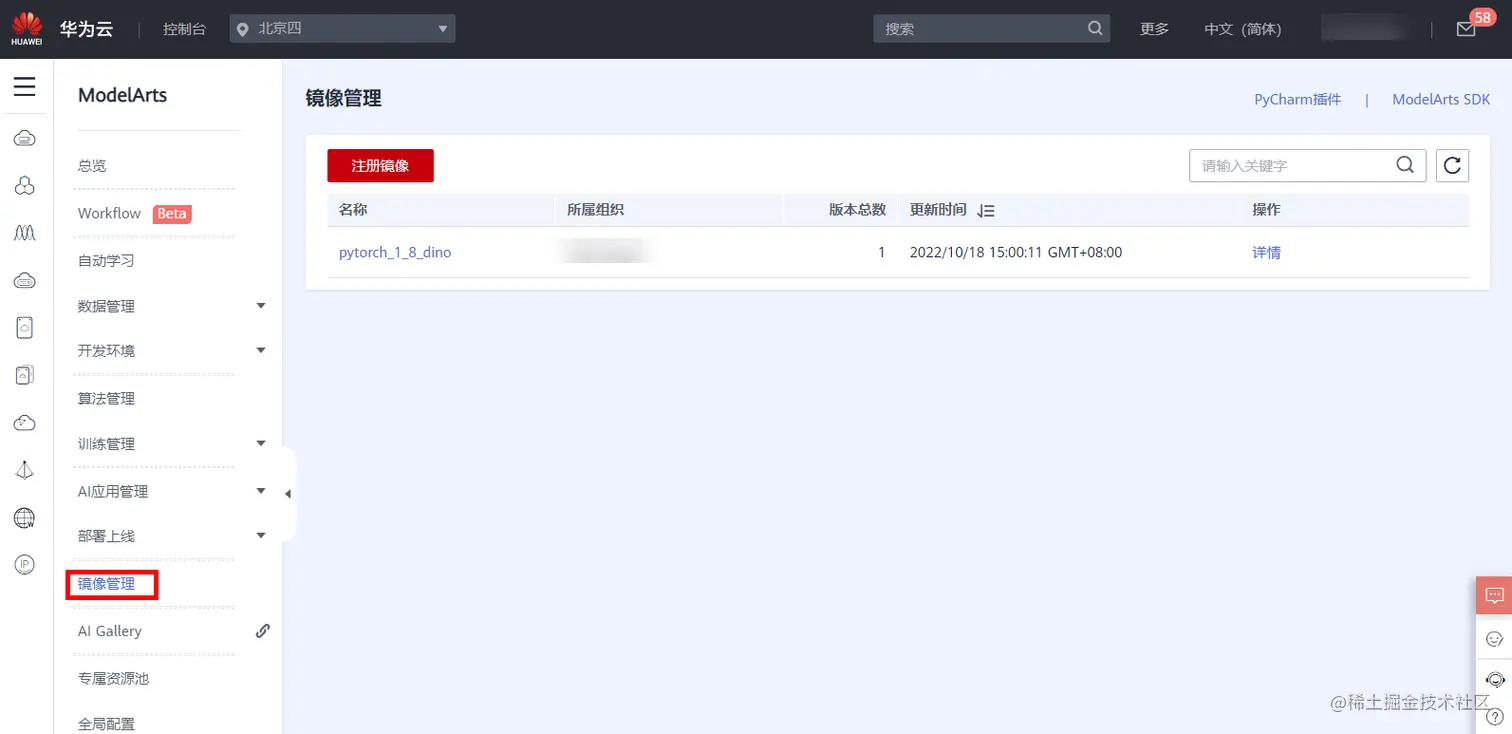Click the cloud server icon in left rail
Image resolution: width=1512 pixels, height=734 pixels.
tap(25, 138)
